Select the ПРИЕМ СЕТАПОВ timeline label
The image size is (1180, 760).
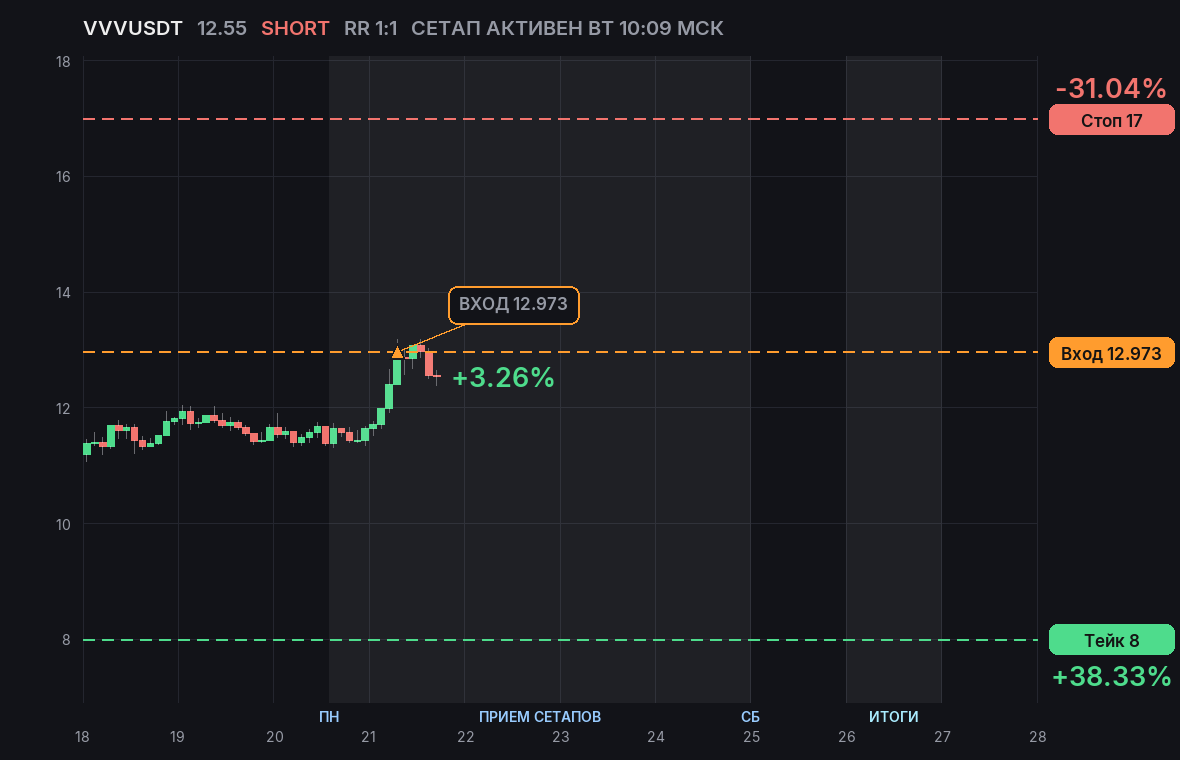pos(540,716)
